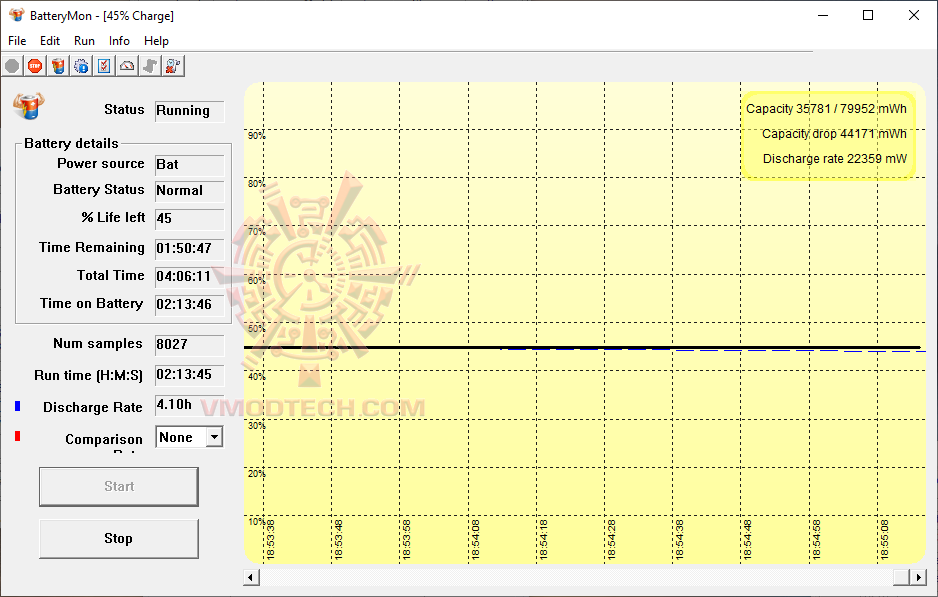Viewport: 938px width, 597px height.
Task: Open the Edit menu
Action: pyautogui.click(x=50, y=41)
